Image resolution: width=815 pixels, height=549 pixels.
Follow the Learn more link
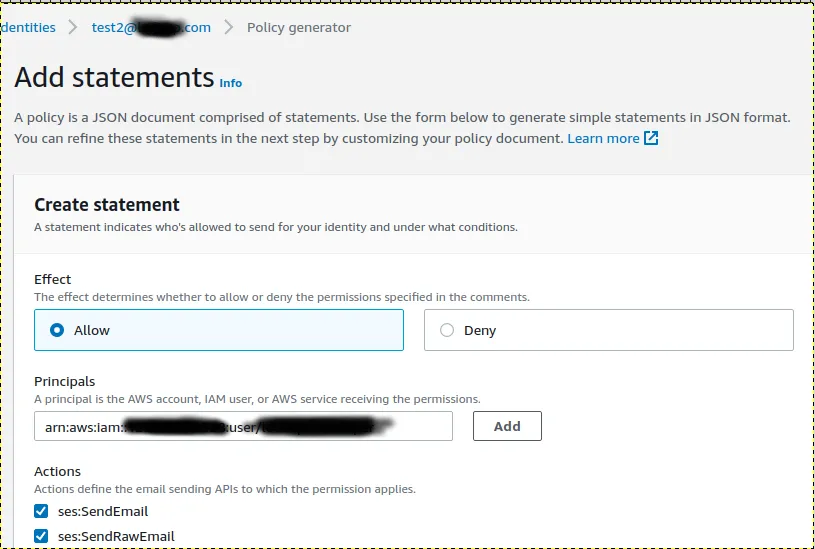coord(603,138)
